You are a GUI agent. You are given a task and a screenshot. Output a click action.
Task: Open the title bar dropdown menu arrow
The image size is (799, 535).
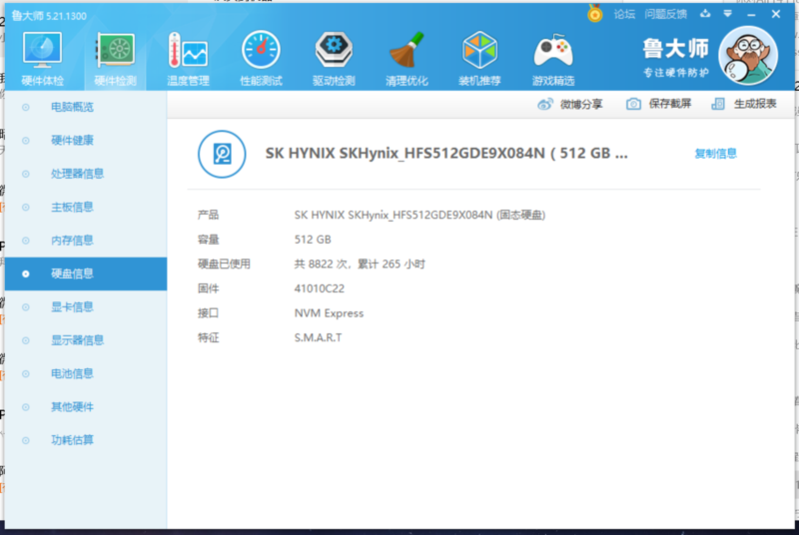pos(727,14)
